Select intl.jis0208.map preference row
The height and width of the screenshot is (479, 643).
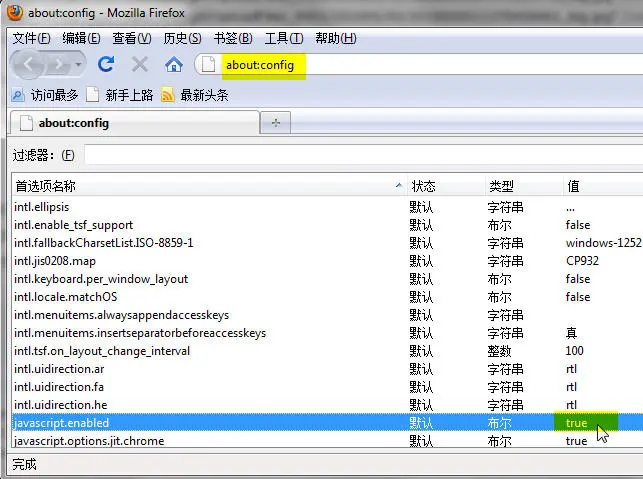point(327,261)
